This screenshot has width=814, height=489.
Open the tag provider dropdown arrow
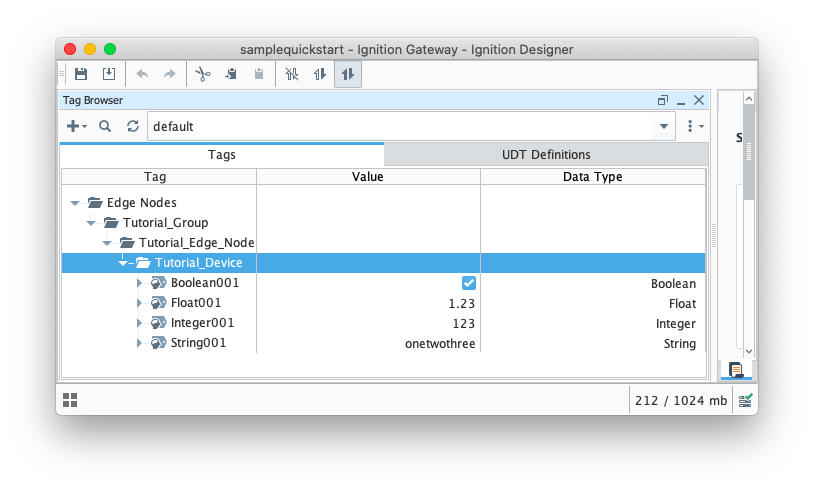point(665,127)
